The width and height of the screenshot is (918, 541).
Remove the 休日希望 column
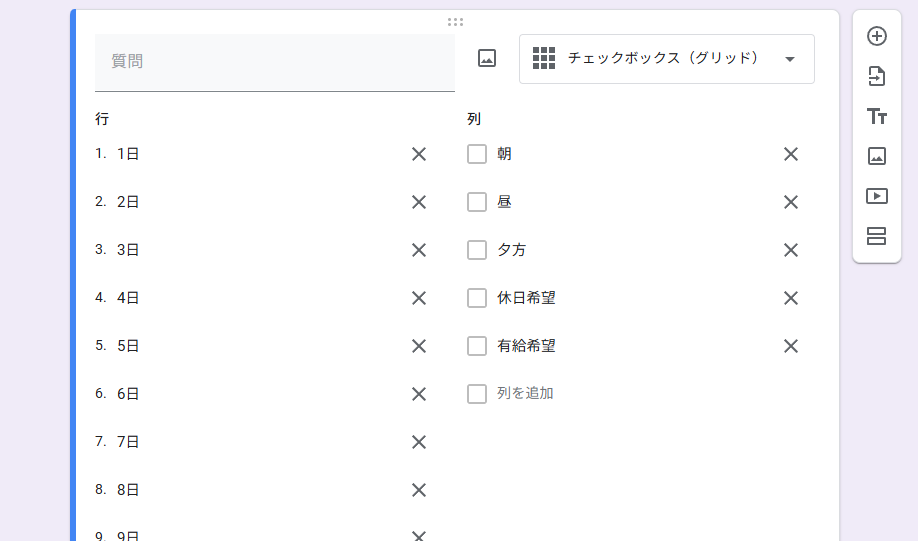(791, 298)
